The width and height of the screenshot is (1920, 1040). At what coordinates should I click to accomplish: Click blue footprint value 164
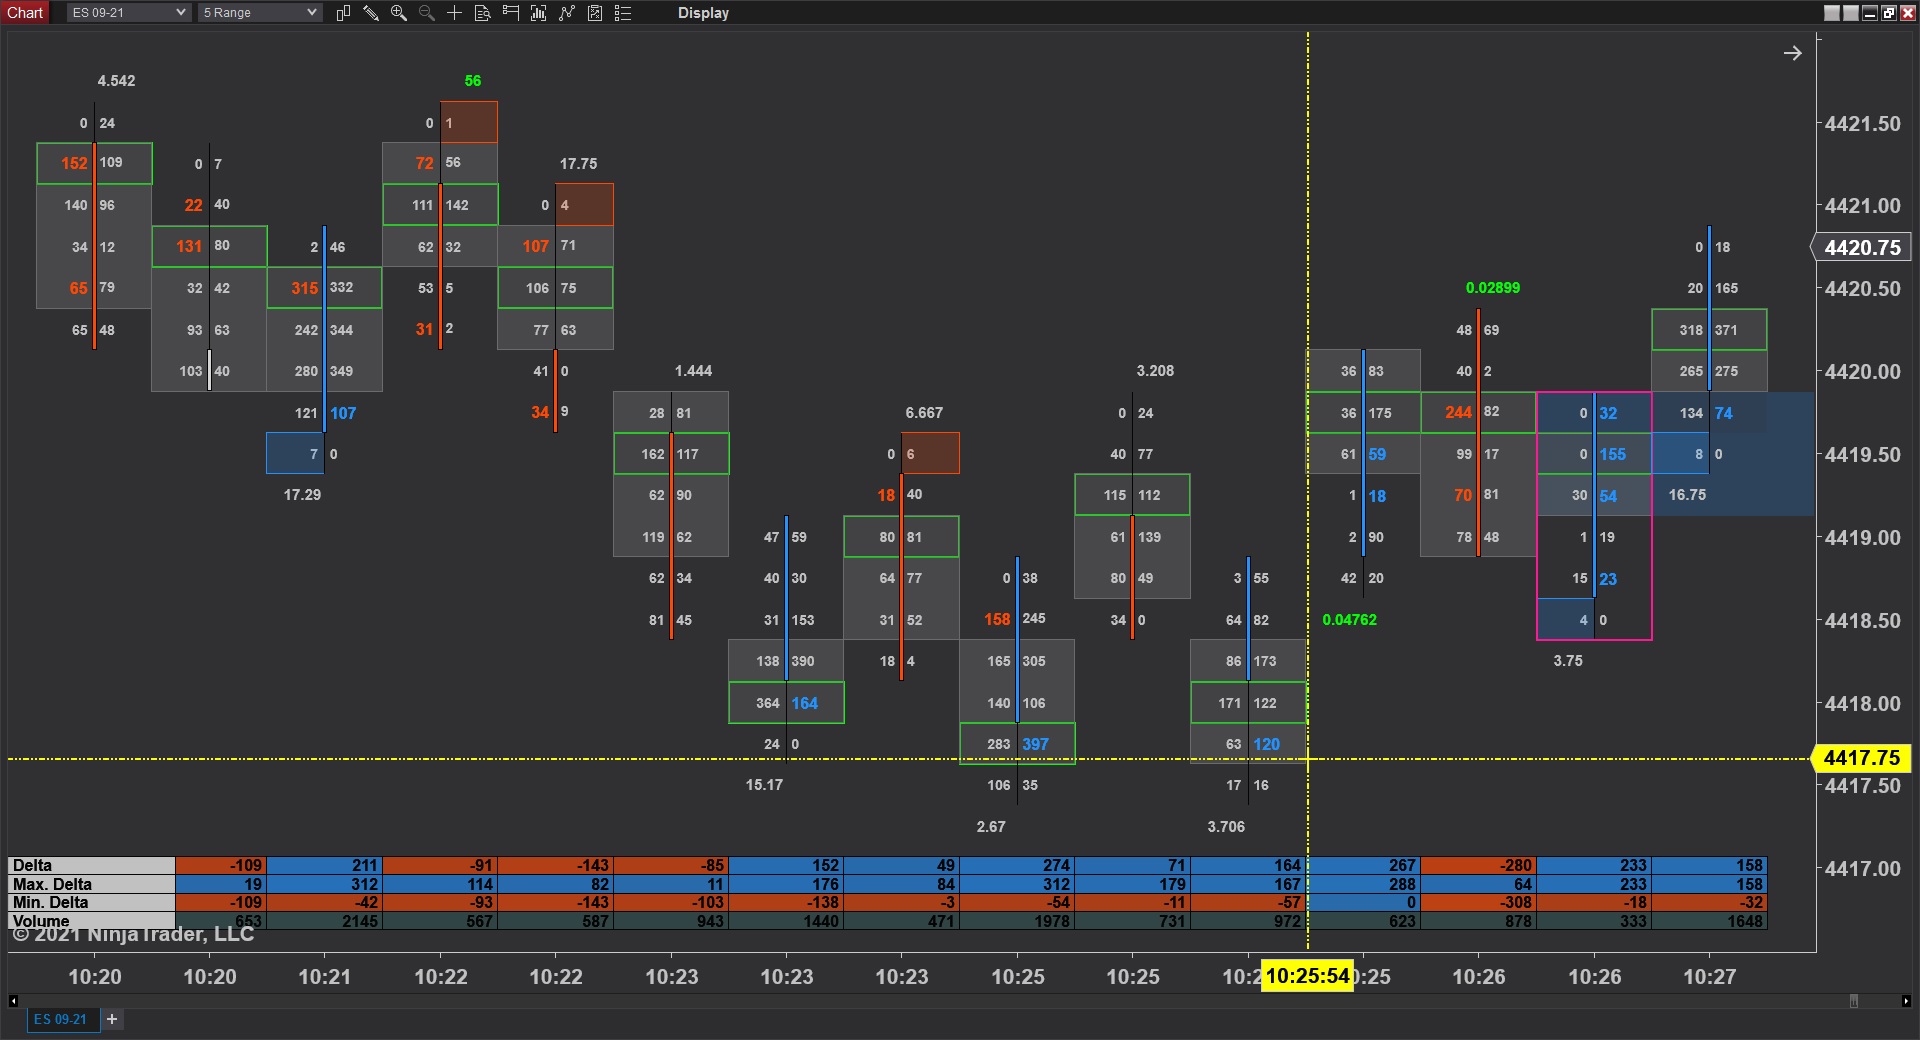(x=804, y=703)
